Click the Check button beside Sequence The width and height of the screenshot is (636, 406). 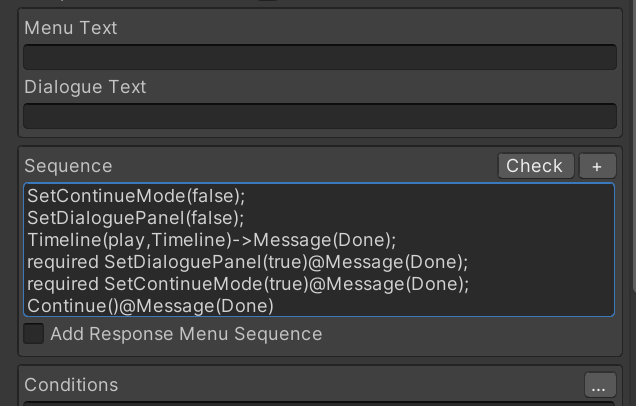tap(536, 166)
